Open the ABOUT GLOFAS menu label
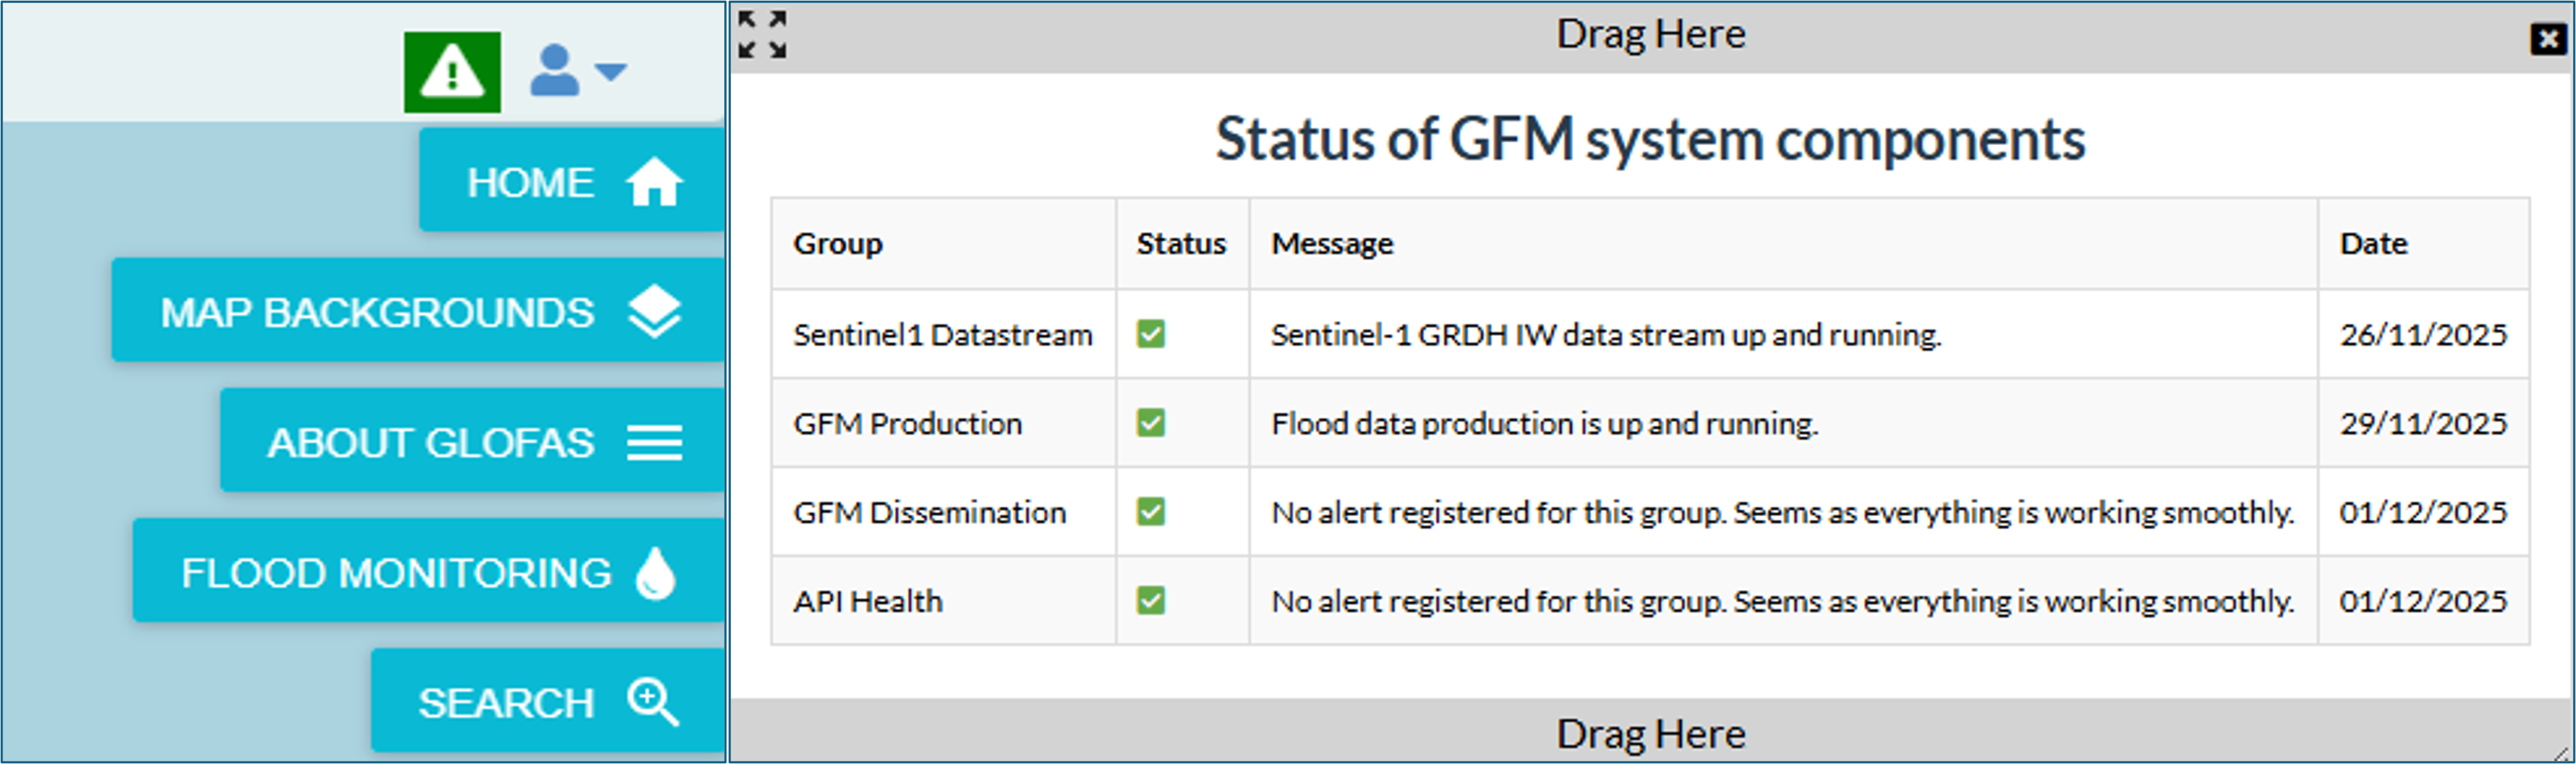The height and width of the screenshot is (764, 2576). (x=431, y=443)
